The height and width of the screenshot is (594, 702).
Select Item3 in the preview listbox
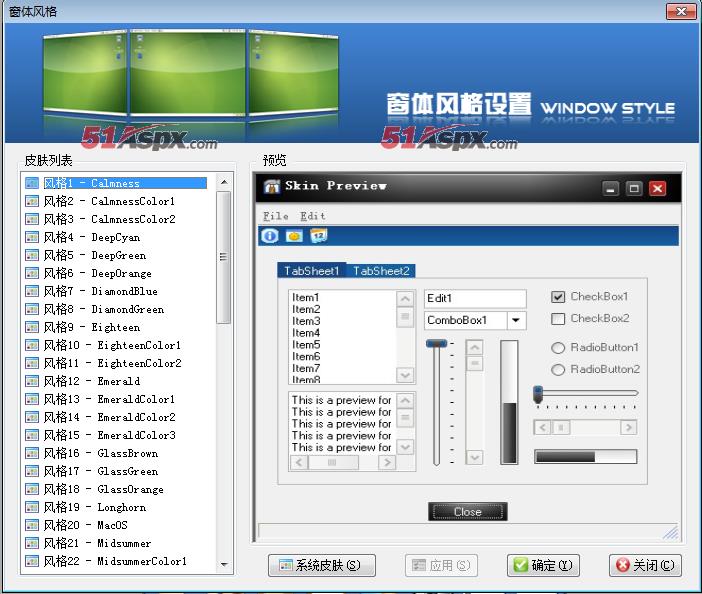(306, 321)
